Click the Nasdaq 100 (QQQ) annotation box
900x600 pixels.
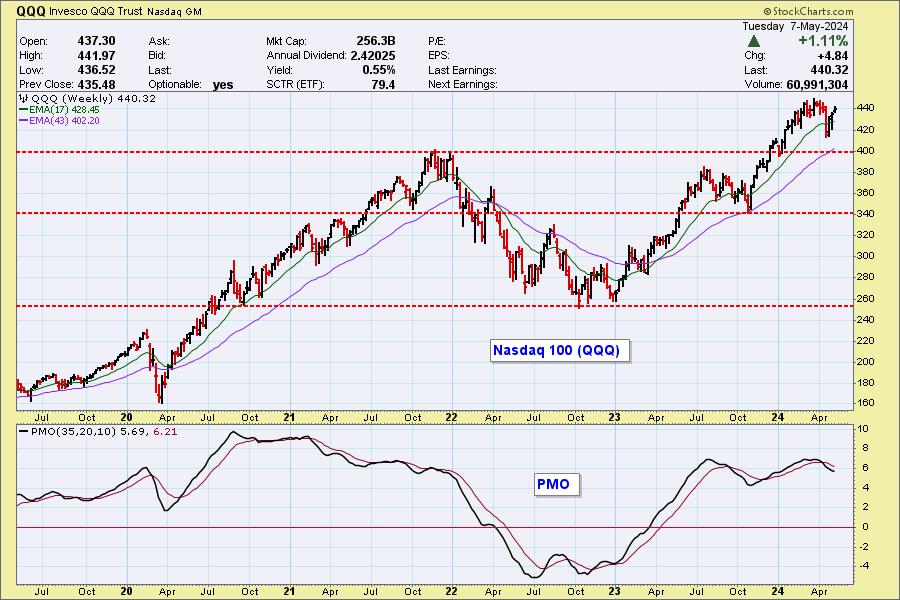point(560,350)
